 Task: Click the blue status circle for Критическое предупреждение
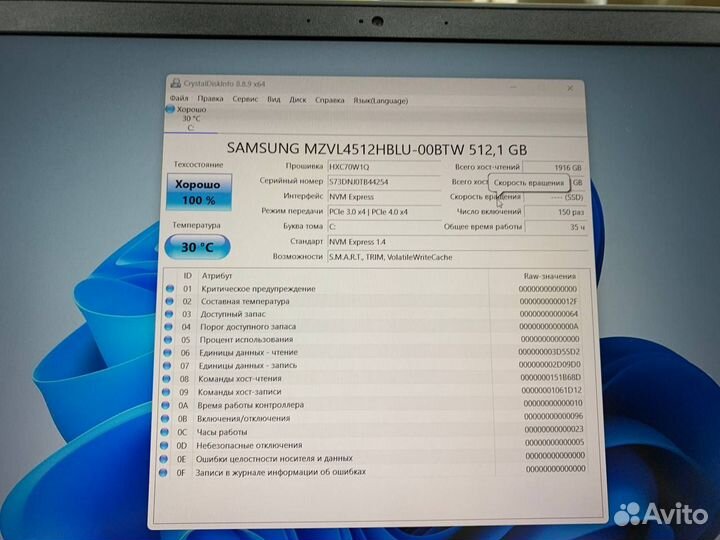pos(169,289)
